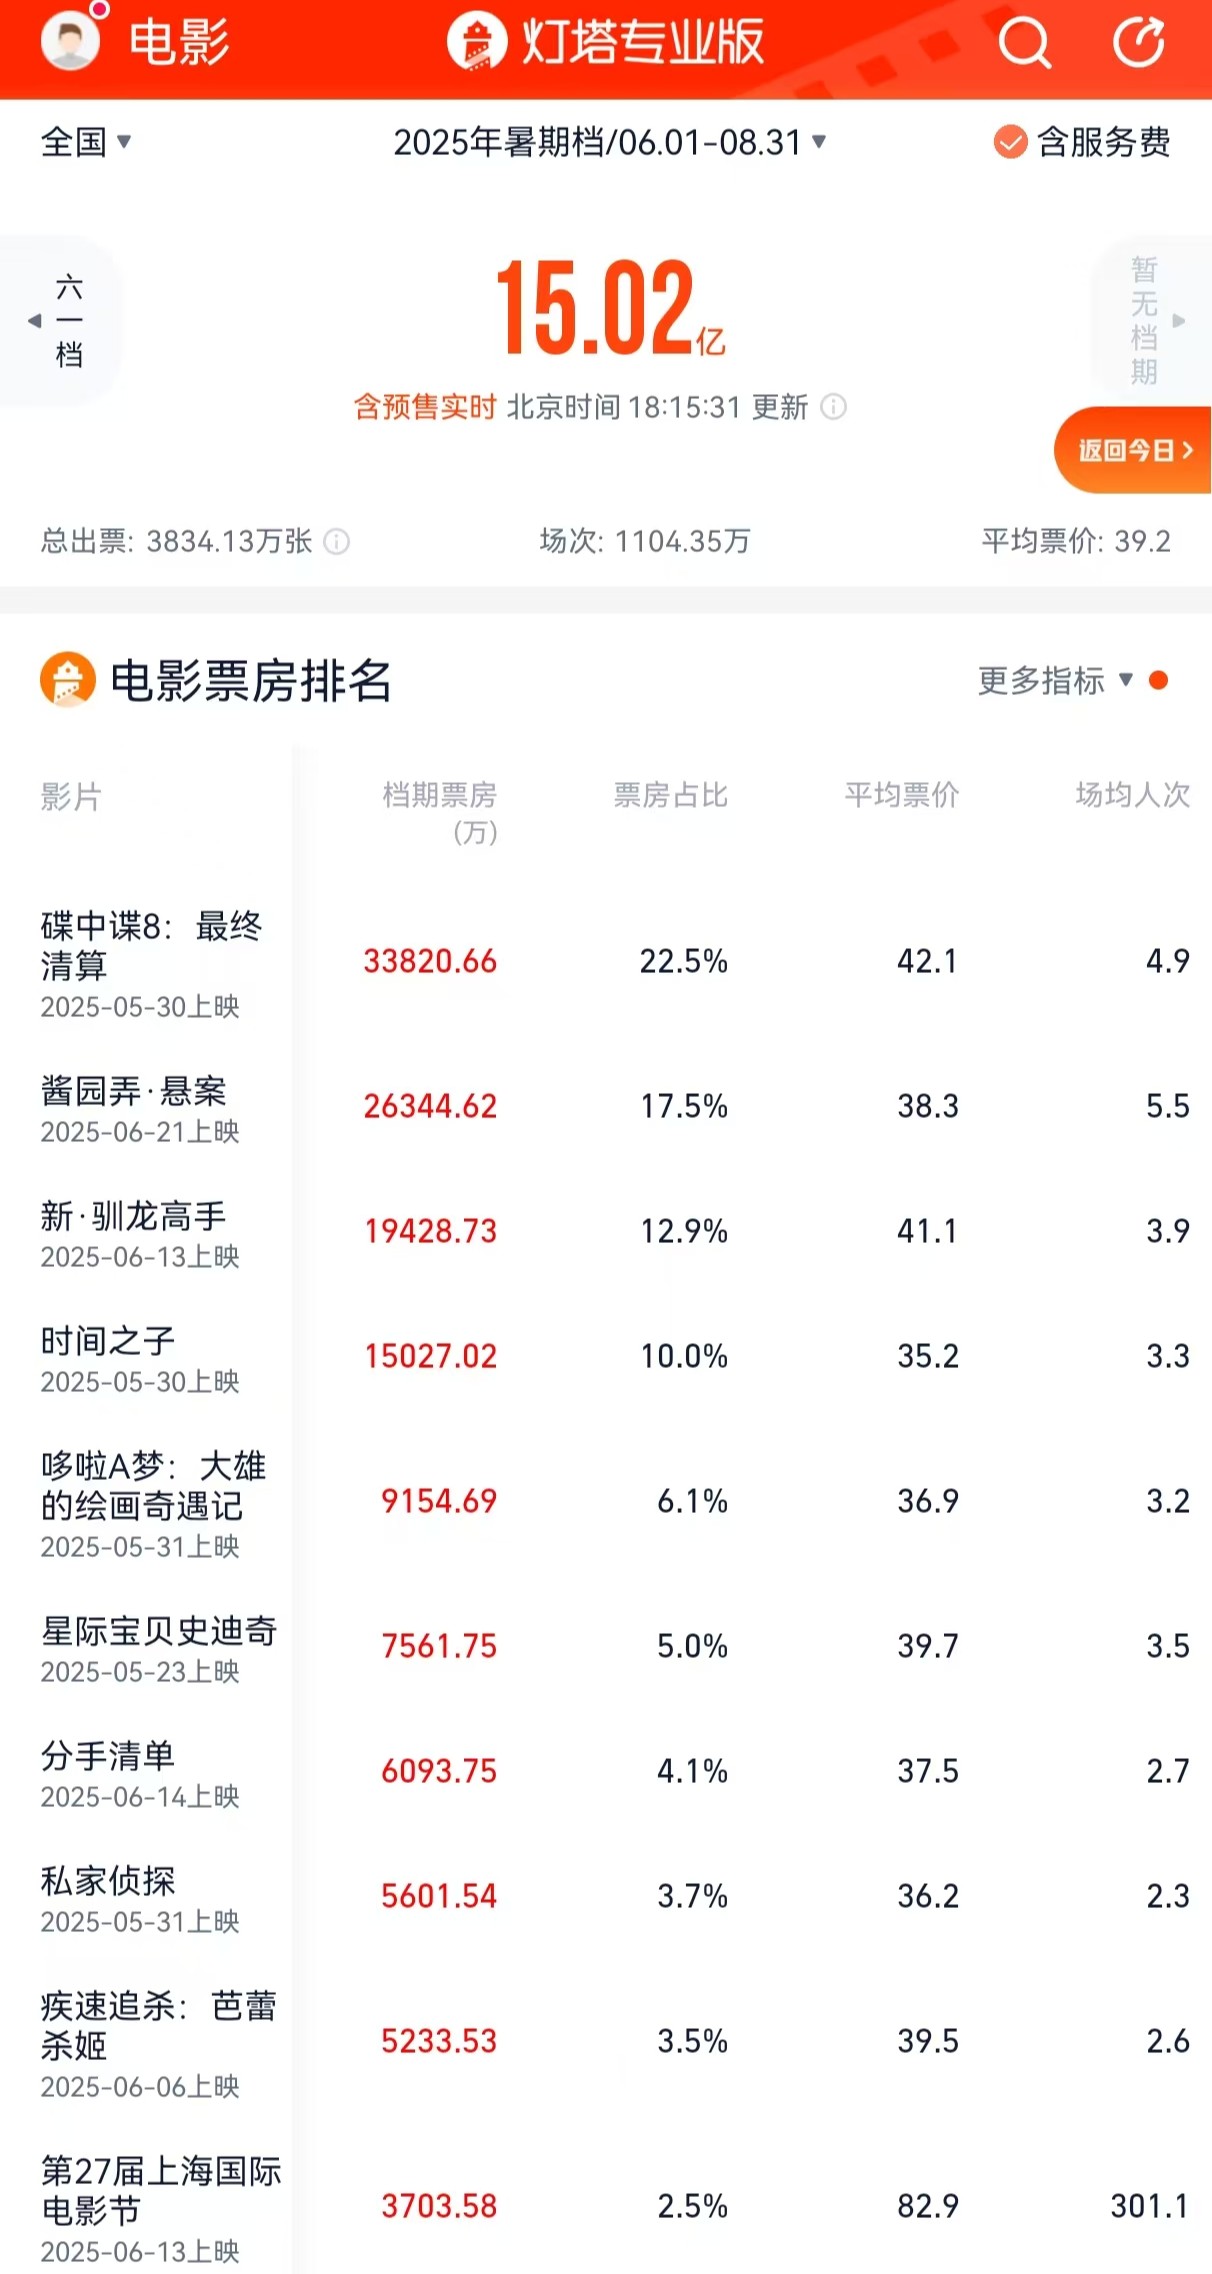The width and height of the screenshot is (1212, 2274).
Task: Open 碟中谍8：最终清算 movie details
Action: [150, 948]
